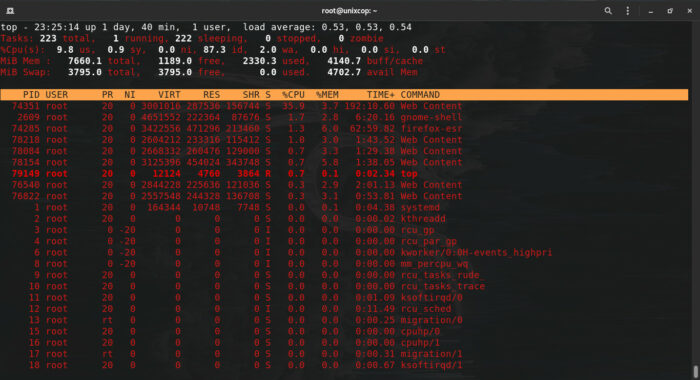700x380 pixels.
Task: Click the COMMAND column header
Action: [420, 95]
